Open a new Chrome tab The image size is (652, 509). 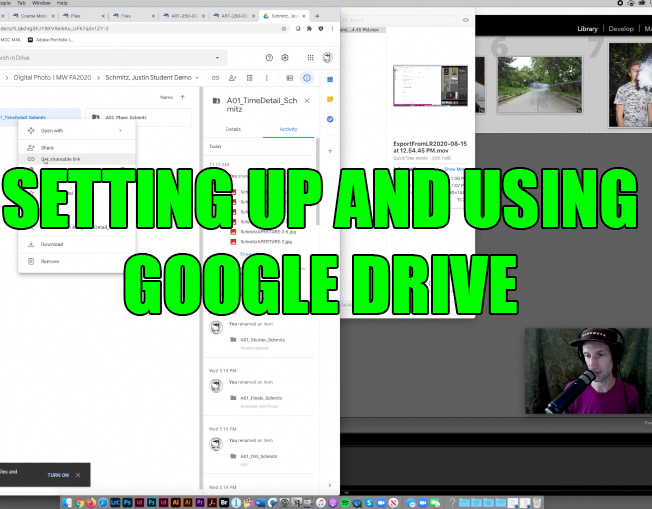click(317, 16)
